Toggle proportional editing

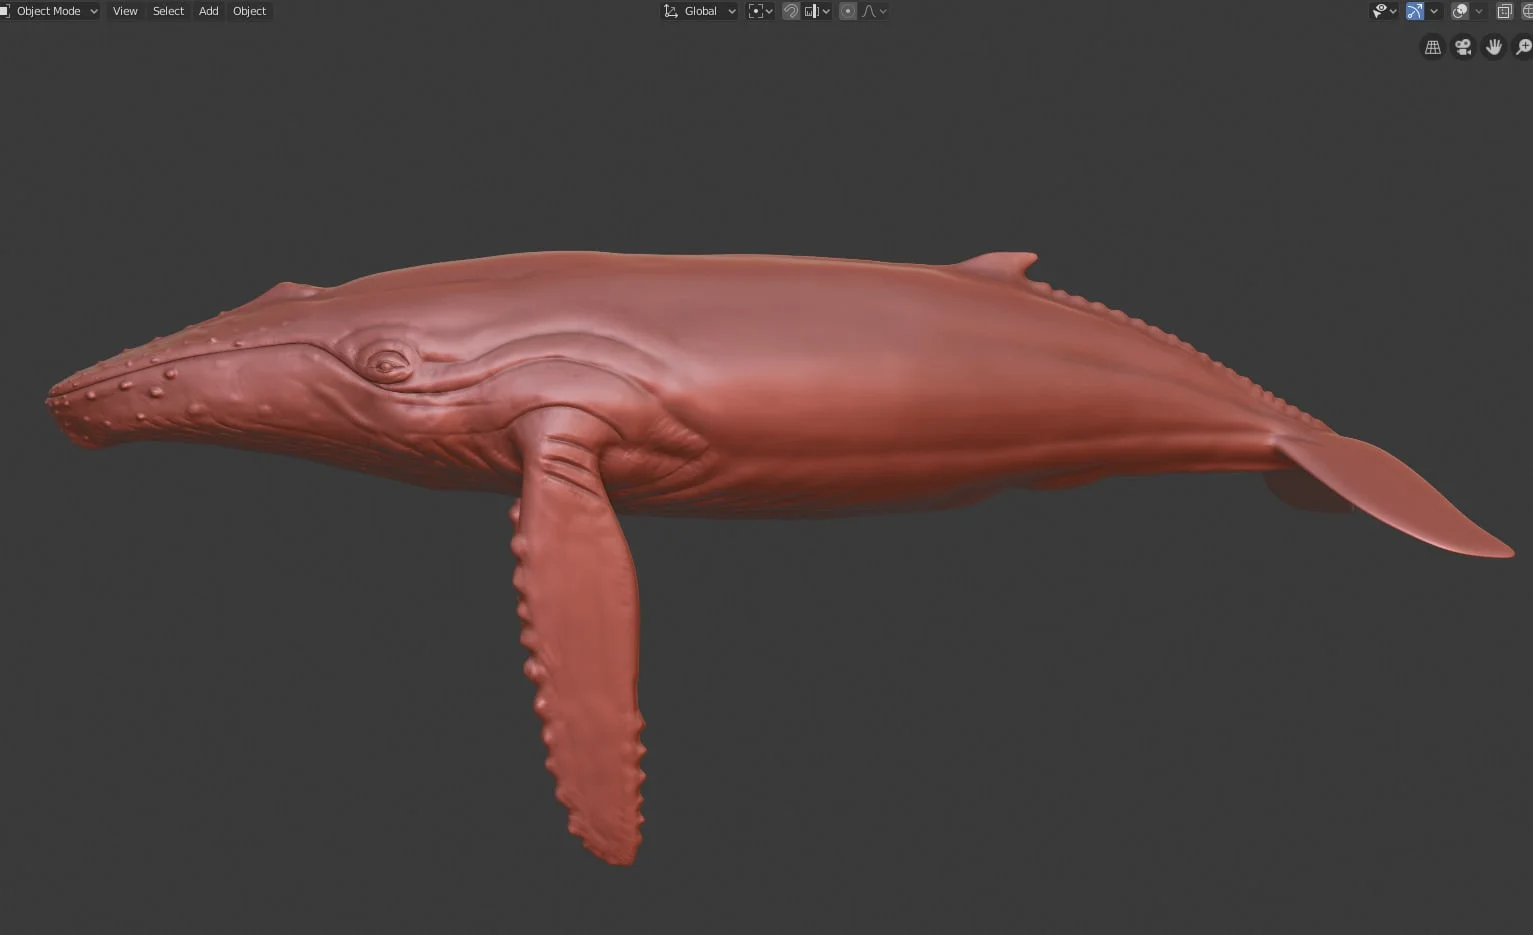847,11
